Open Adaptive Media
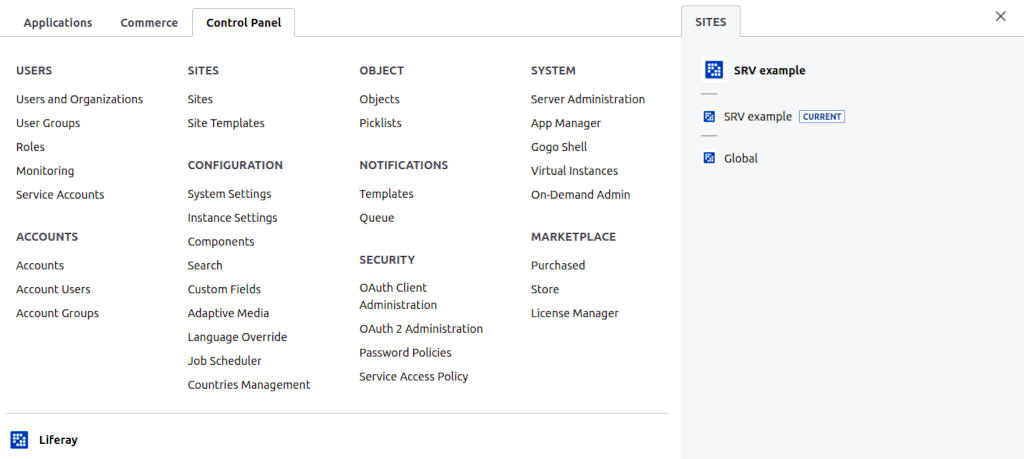The height and width of the screenshot is (459, 1024). [228, 313]
